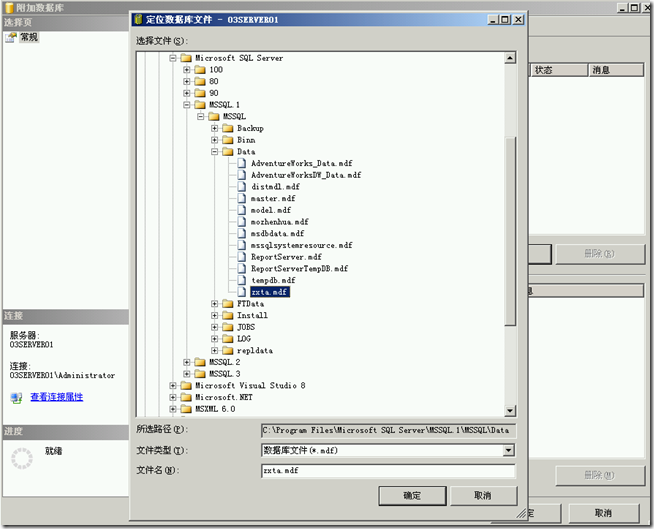Click the AdventureWorks_Data.mdf file icon
Viewport: 654px width, 529px height.
[x=241, y=163]
